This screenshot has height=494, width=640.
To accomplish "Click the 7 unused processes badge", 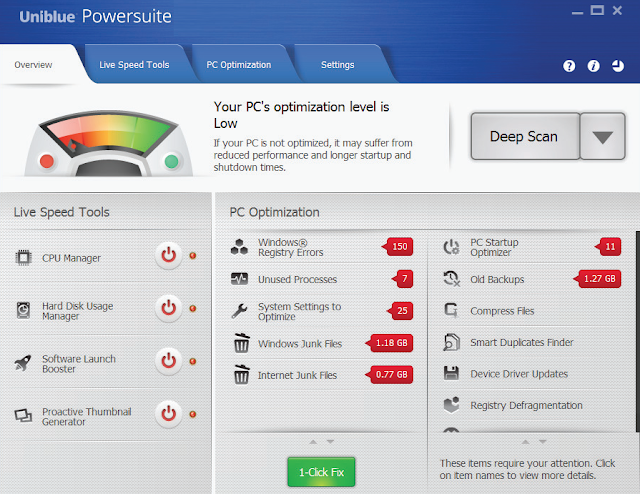I will (402, 279).
